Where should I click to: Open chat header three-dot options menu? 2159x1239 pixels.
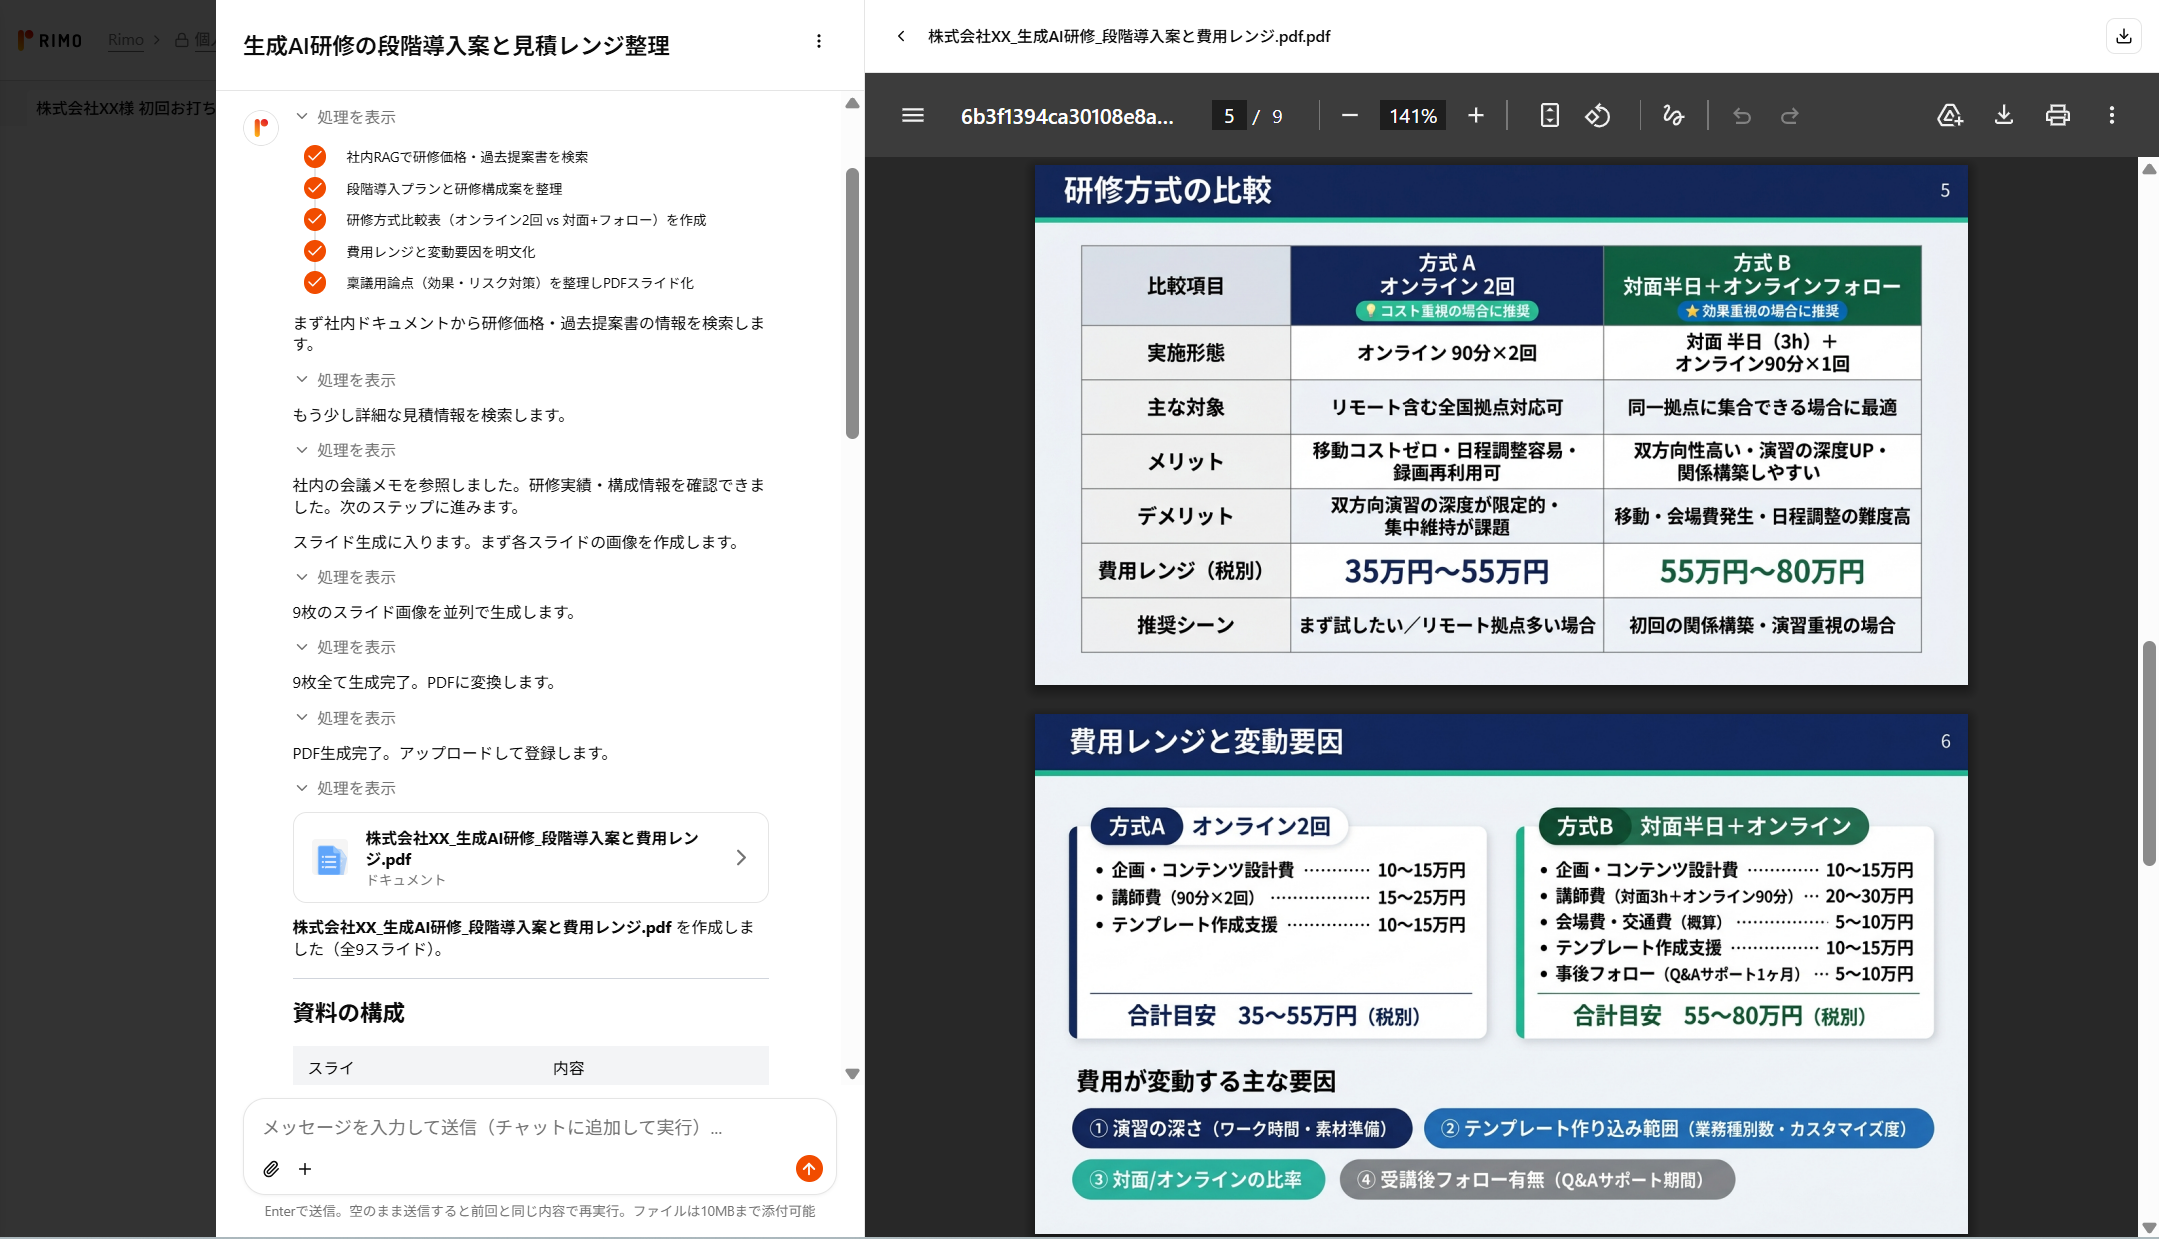[x=818, y=42]
